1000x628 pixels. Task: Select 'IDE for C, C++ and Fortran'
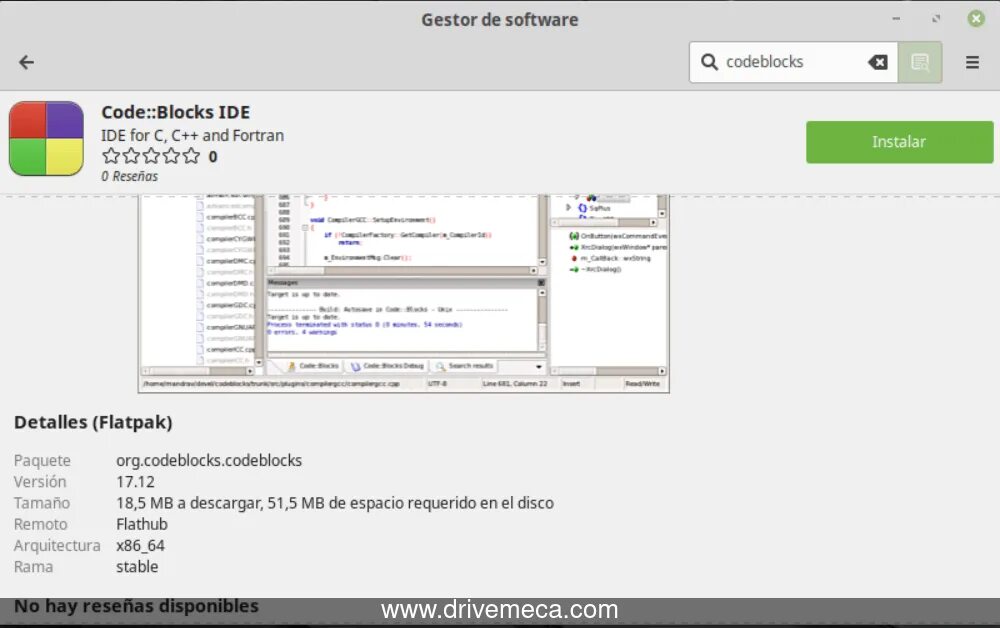point(192,135)
